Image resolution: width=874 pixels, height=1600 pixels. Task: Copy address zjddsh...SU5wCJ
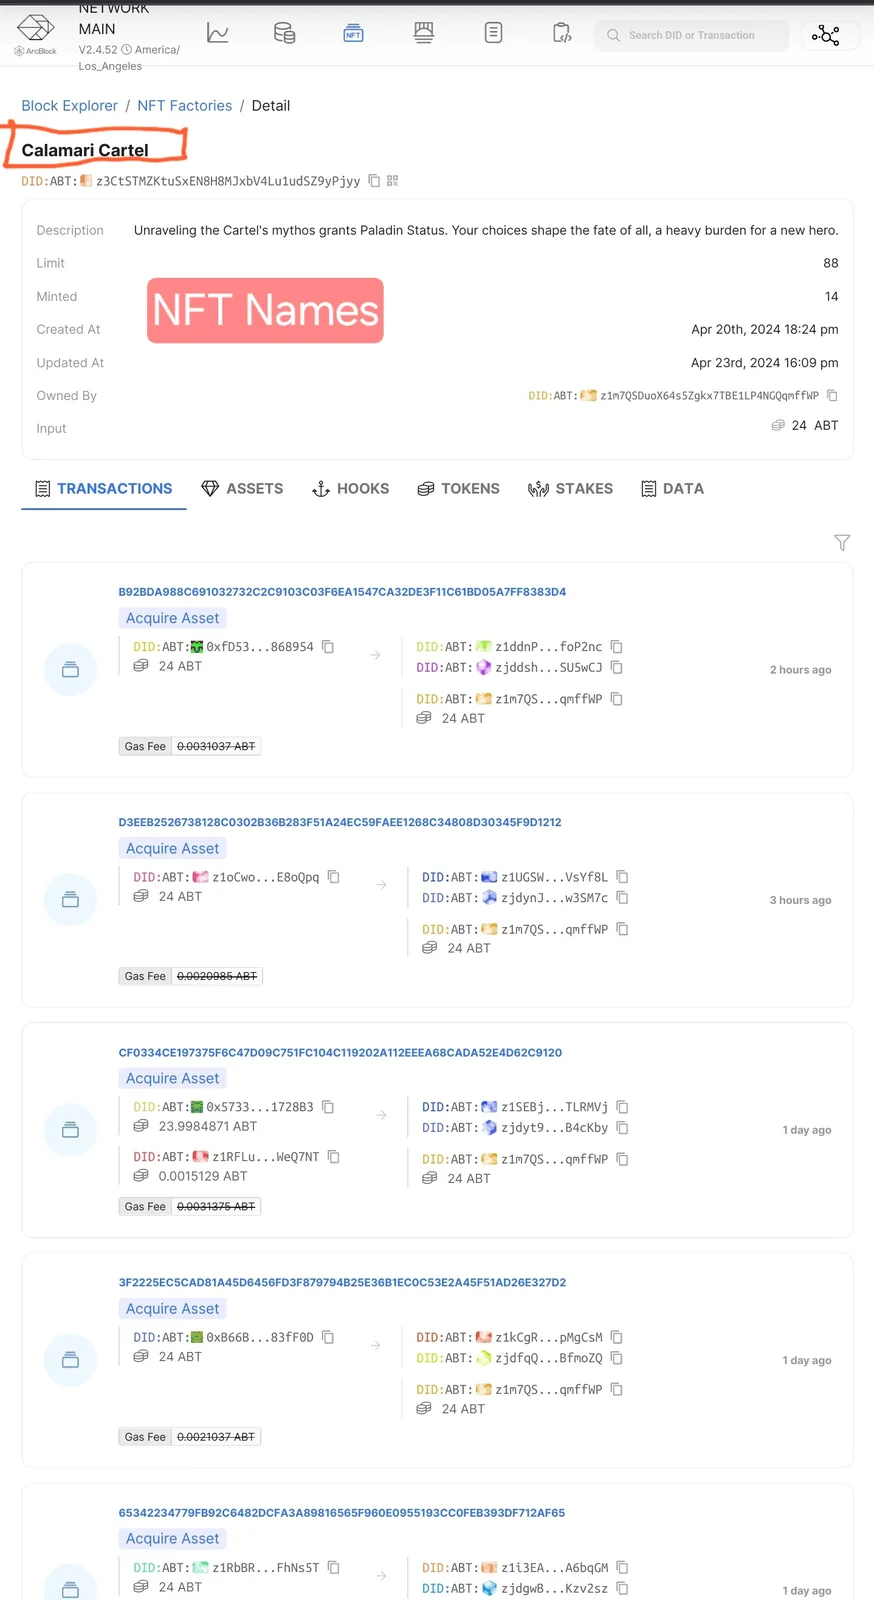click(x=617, y=667)
